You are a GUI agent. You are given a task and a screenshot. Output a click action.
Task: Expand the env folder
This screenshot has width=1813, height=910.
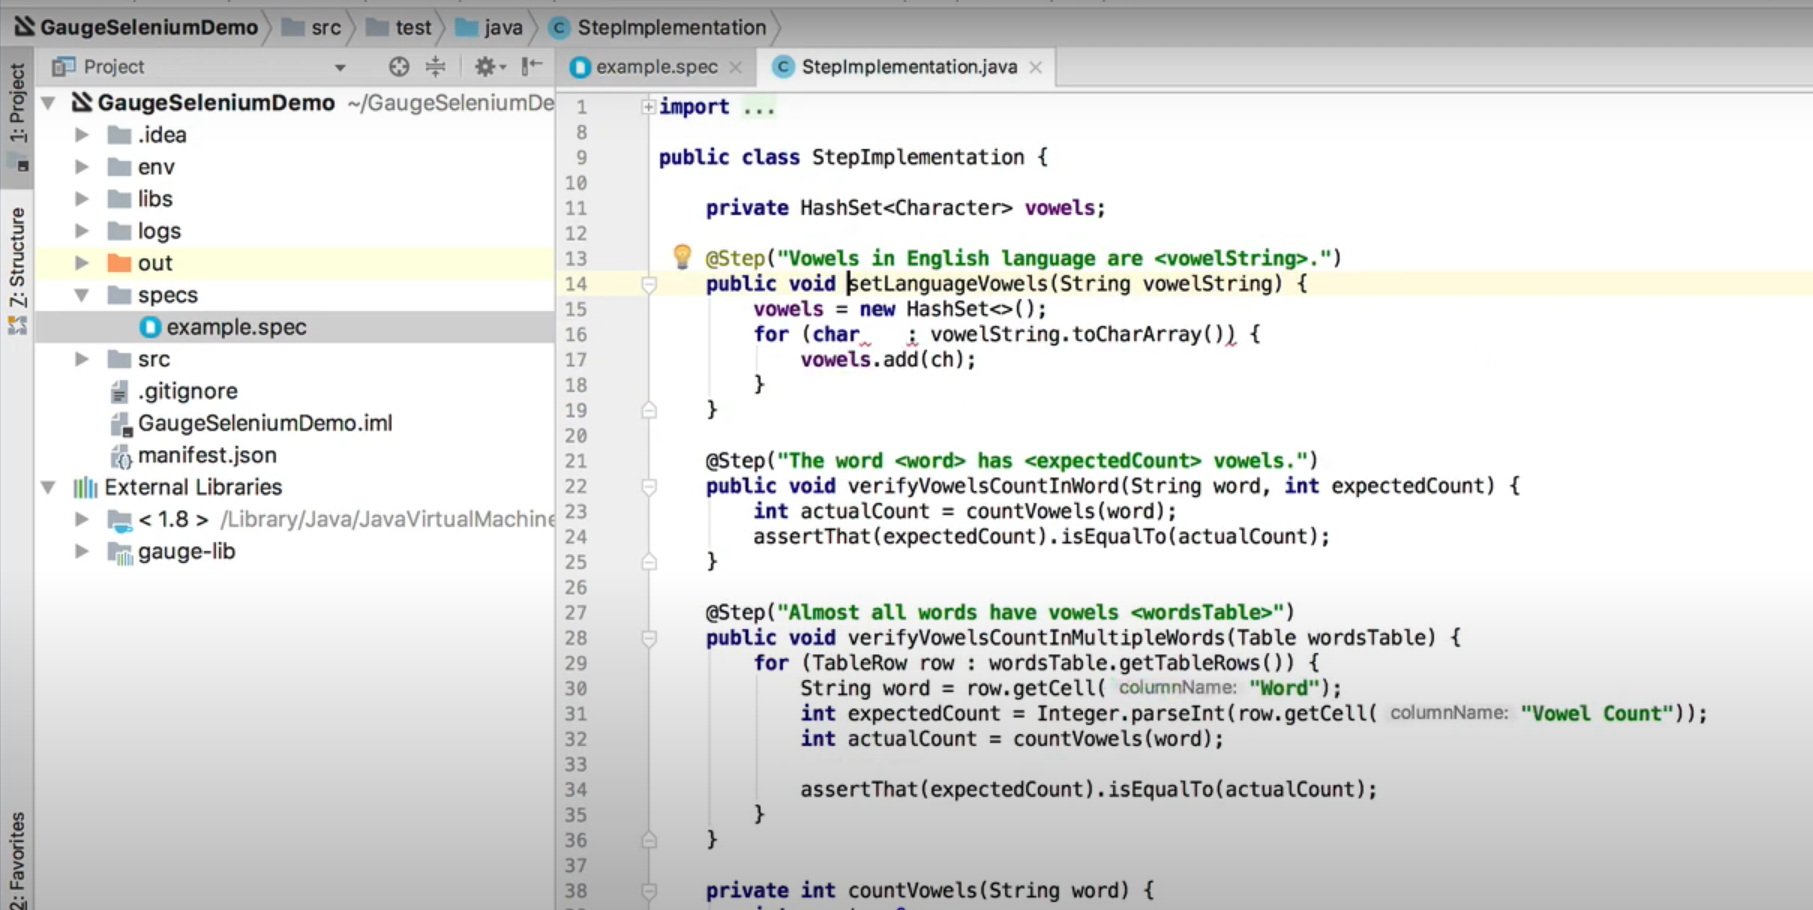pyautogui.click(x=82, y=167)
